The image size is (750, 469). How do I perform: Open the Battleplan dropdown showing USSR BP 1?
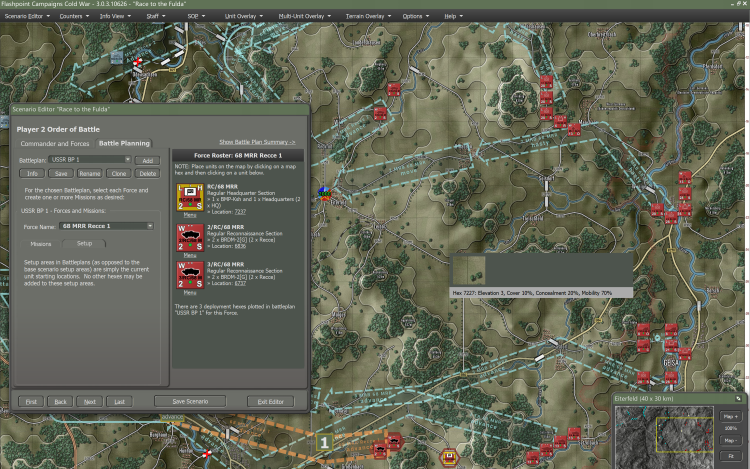click(89, 159)
